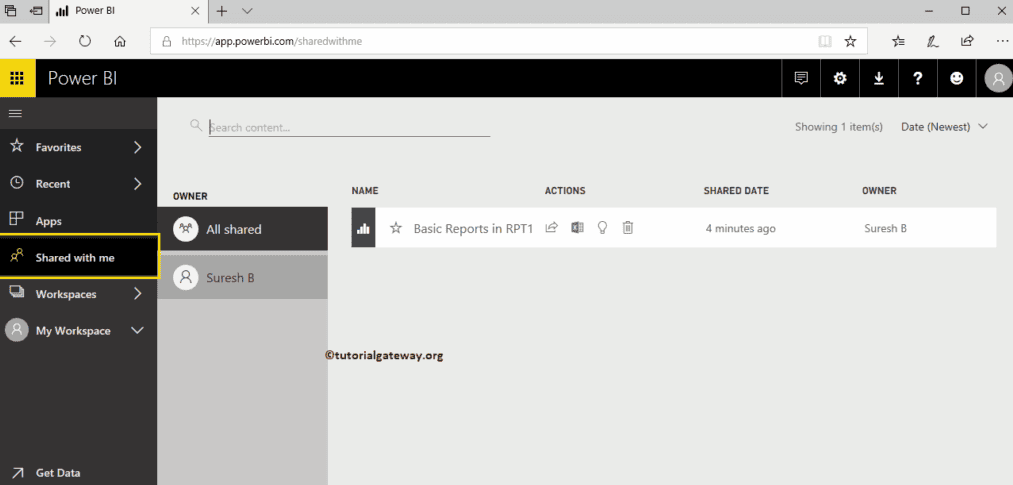Analyze Basic Reports in RPT1 in Excel
1013x485 pixels.
577,227
